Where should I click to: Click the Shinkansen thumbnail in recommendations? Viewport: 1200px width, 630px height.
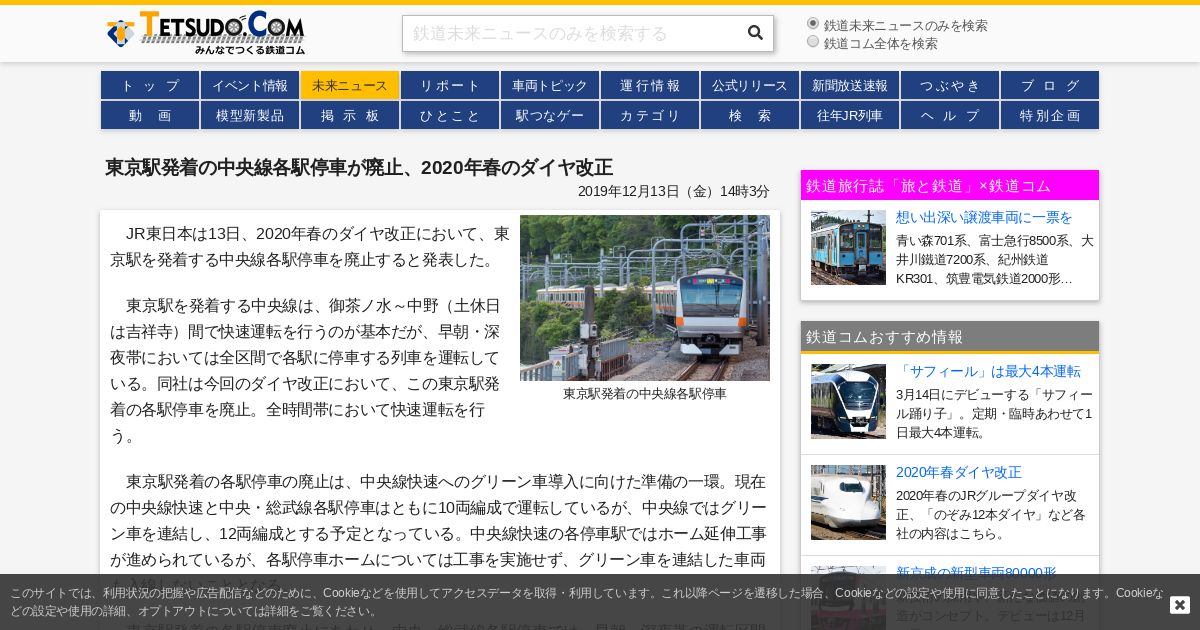coord(848,502)
